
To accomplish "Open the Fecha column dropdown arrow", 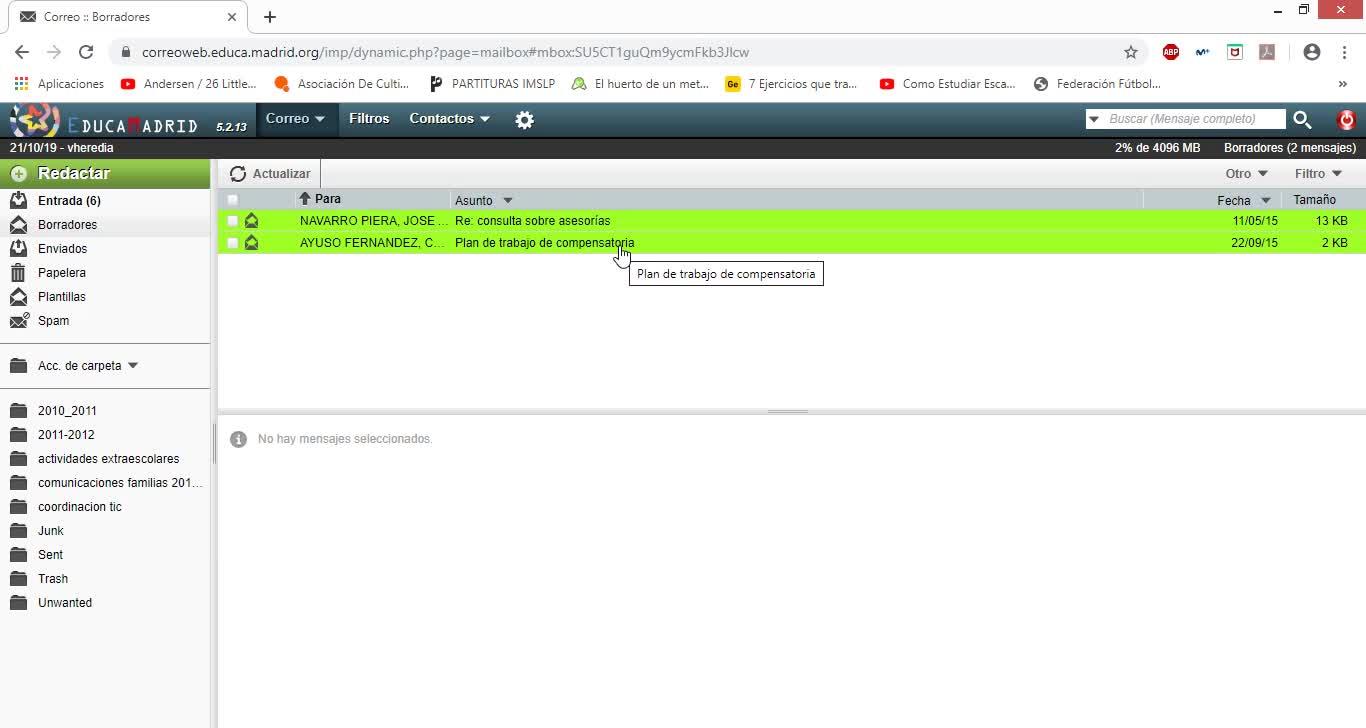I will coord(1266,200).
